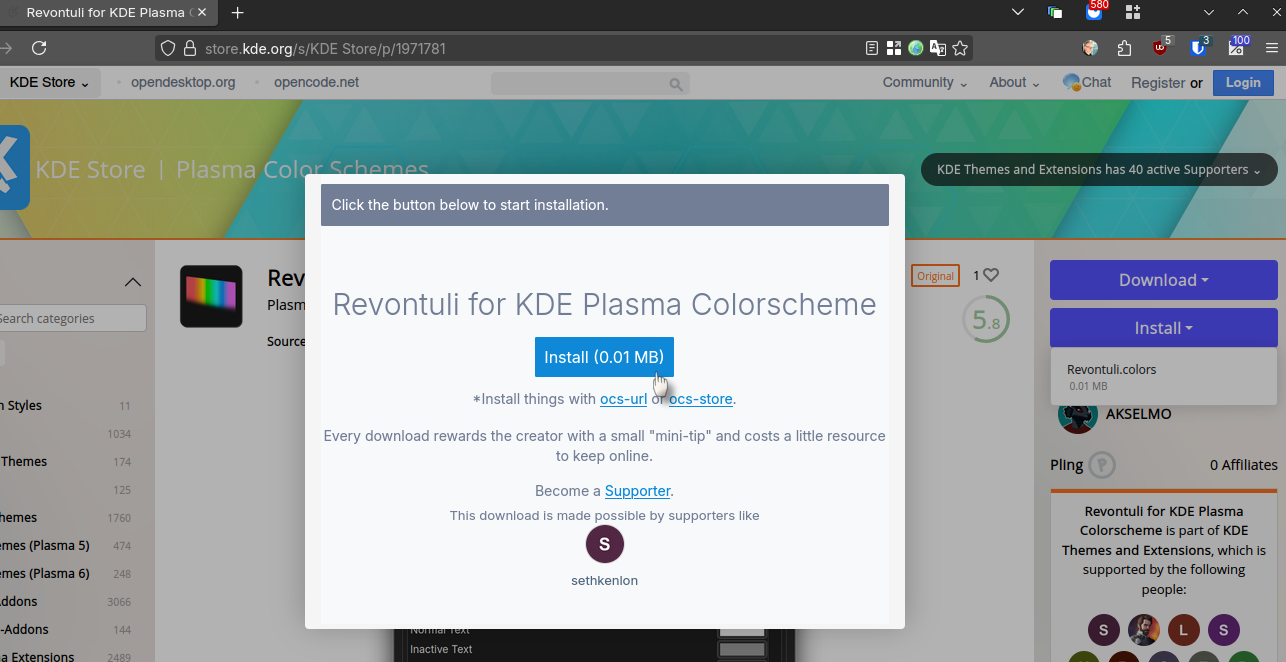Go to opencode.net
The image size is (1286, 662).
[316, 83]
